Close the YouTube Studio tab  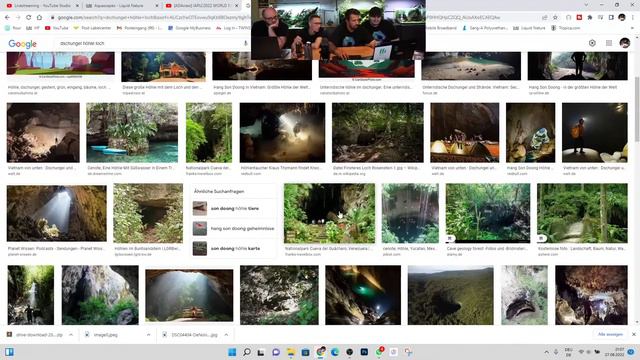point(77,6)
